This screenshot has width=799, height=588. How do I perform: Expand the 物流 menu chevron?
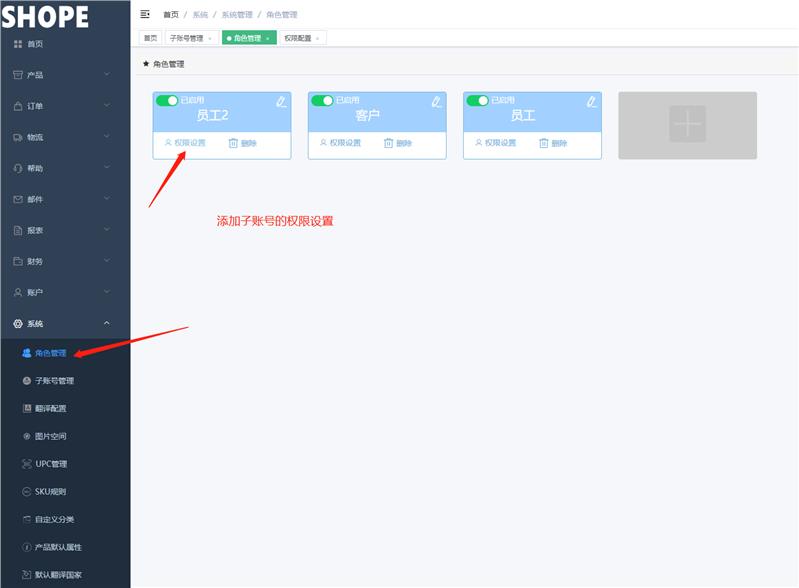click(107, 137)
